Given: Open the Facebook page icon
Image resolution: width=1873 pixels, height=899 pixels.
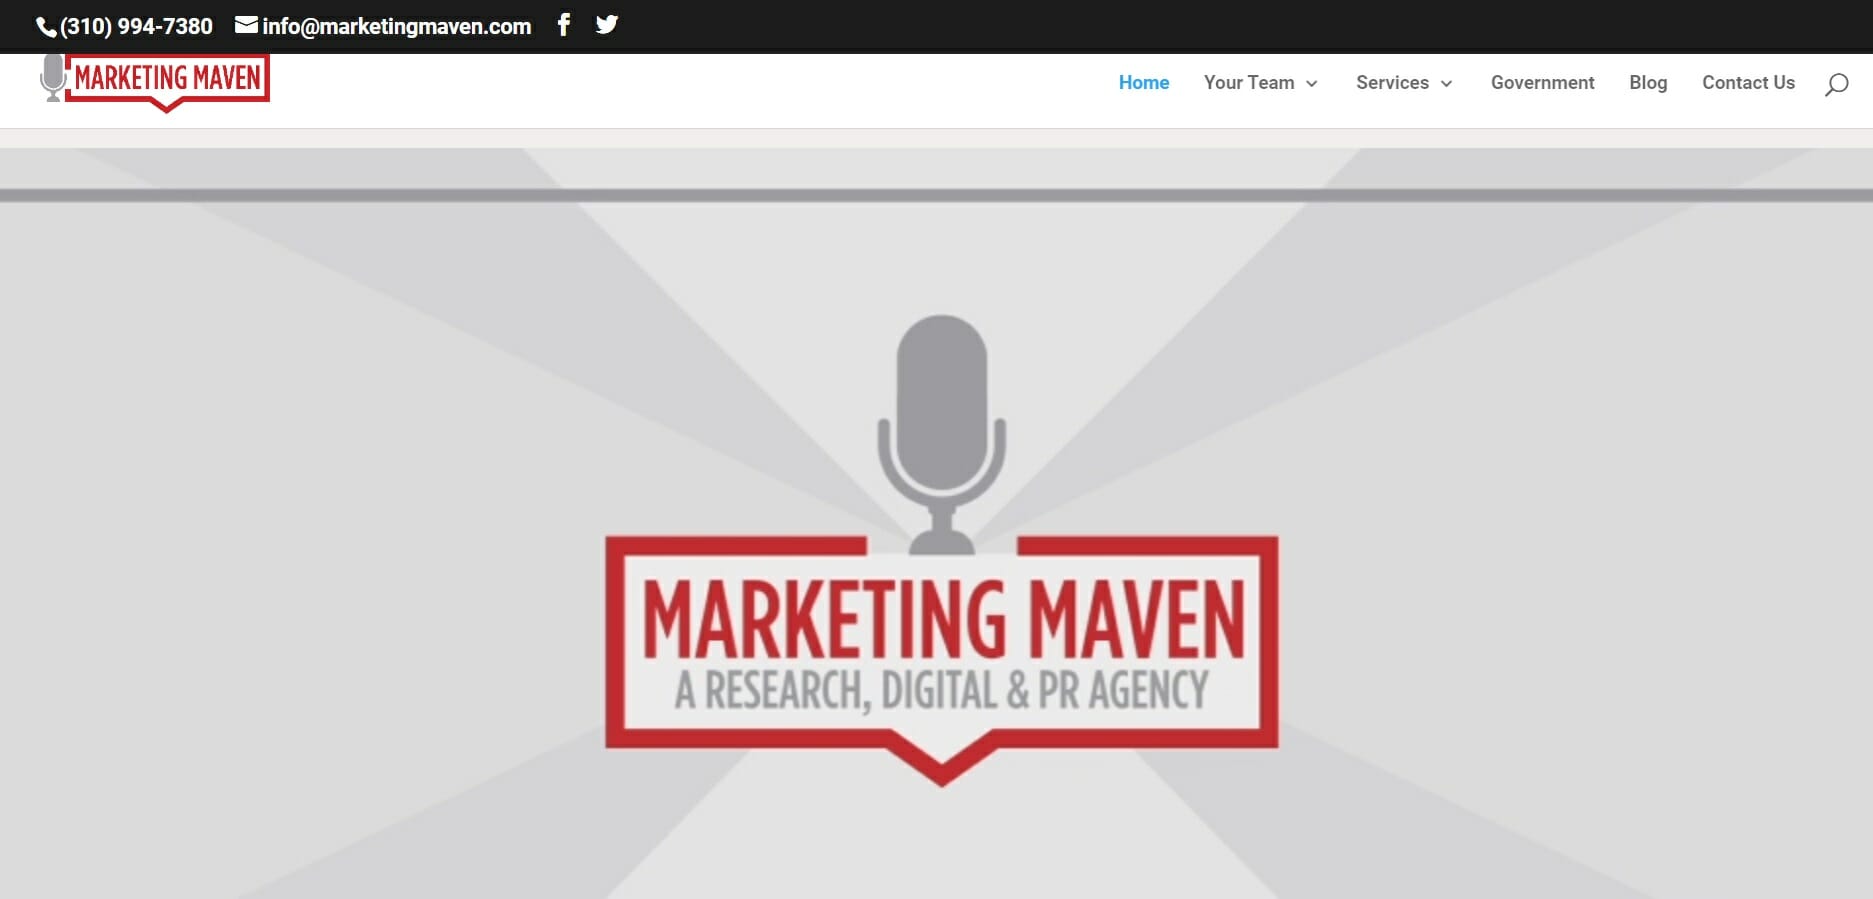Looking at the screenshot, I should [564, 25].
